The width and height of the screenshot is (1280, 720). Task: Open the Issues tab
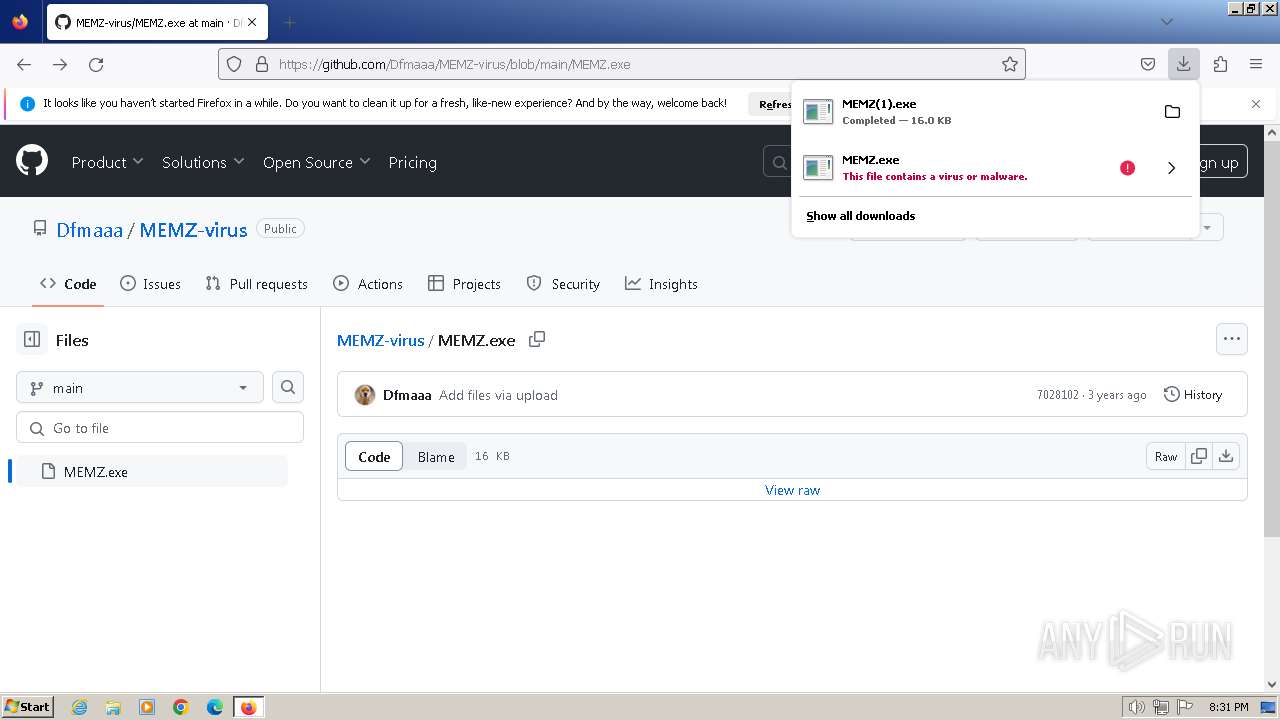coord(150,284)
